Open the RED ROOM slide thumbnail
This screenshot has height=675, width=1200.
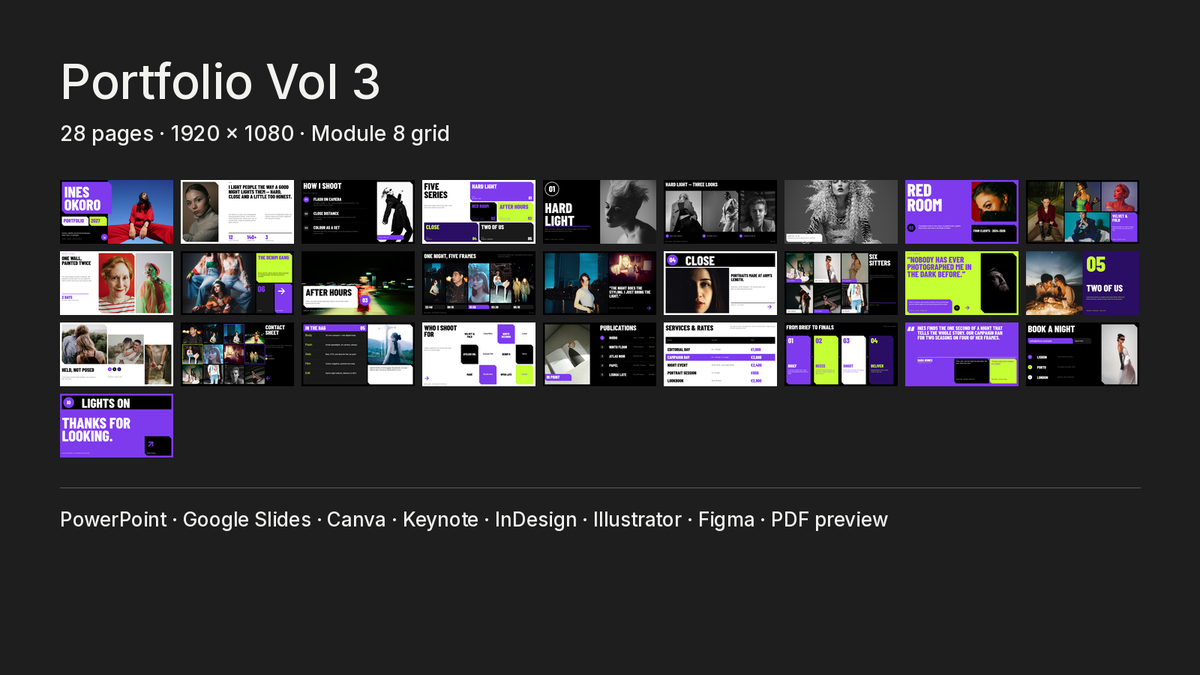pos(963,212)
